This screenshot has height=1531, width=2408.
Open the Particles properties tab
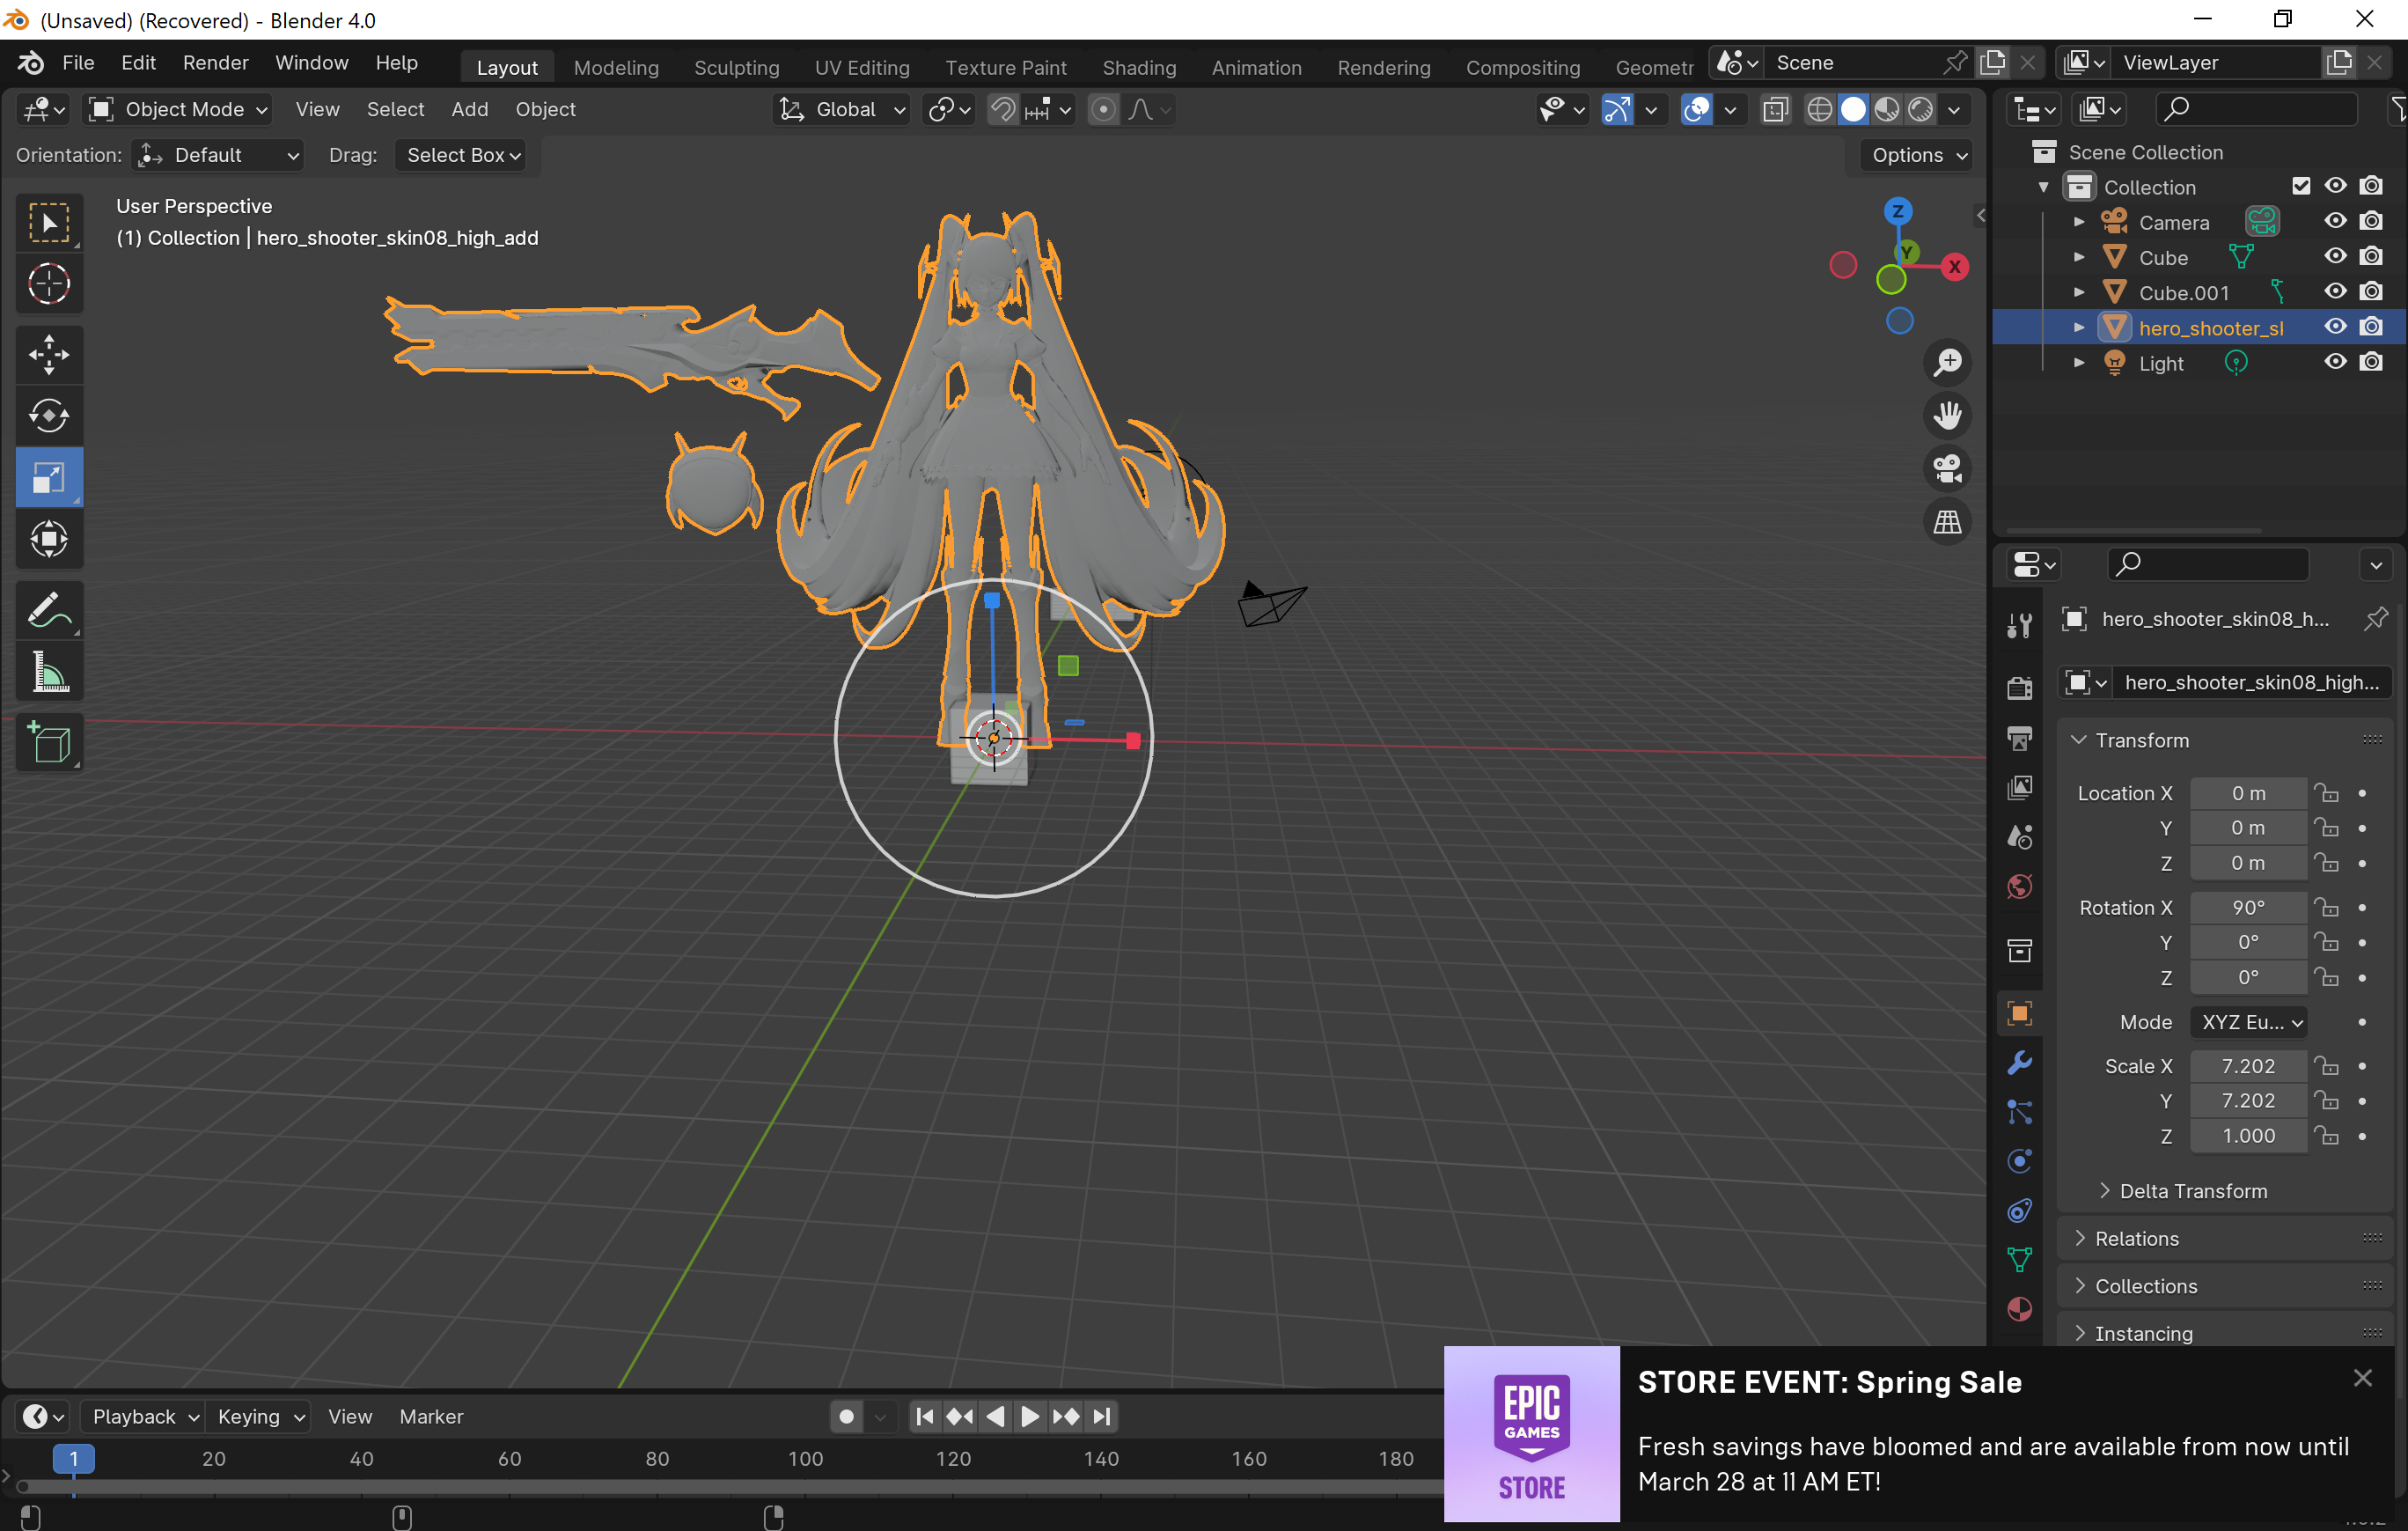tap(2019, 1112)
